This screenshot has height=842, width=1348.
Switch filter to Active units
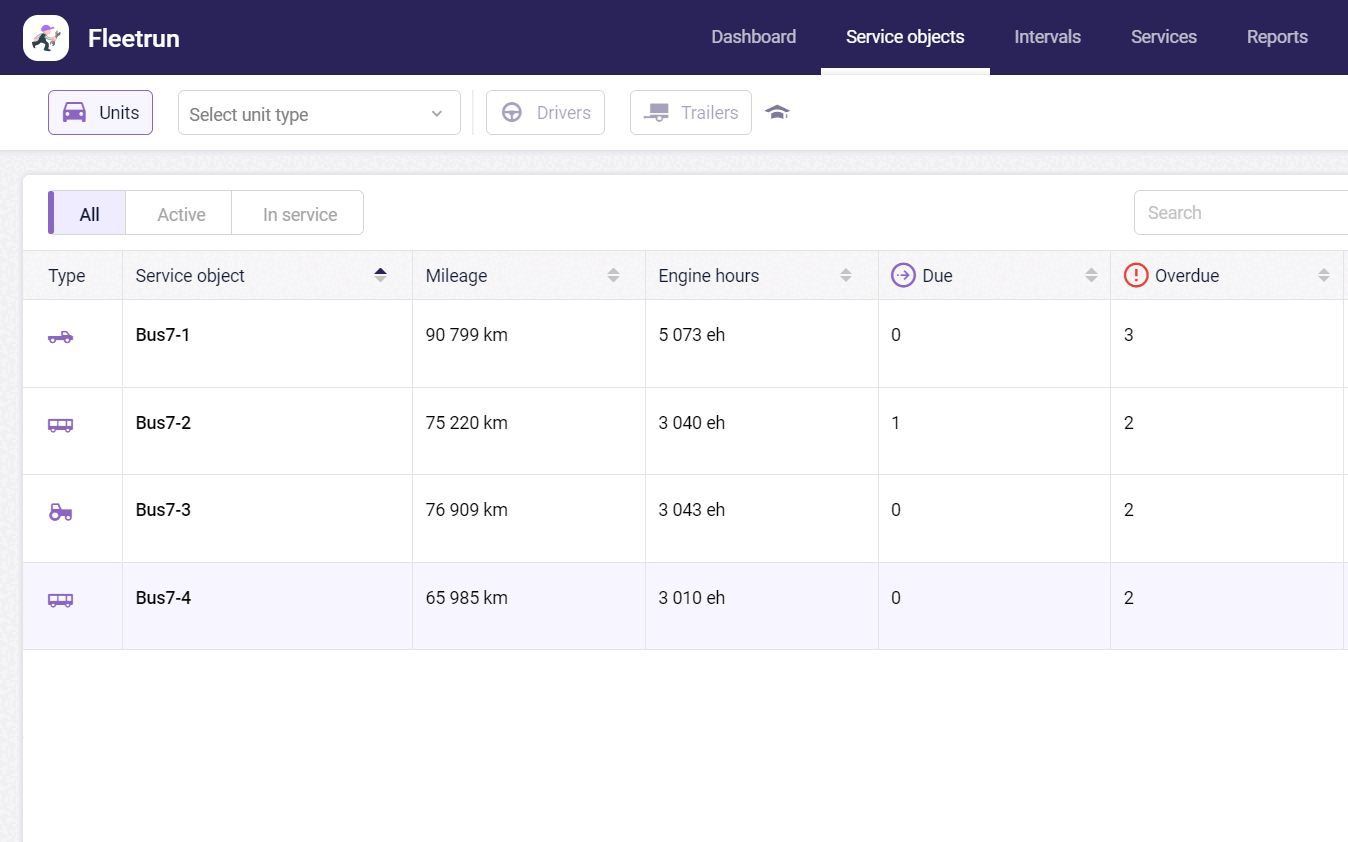pos(181,214)
